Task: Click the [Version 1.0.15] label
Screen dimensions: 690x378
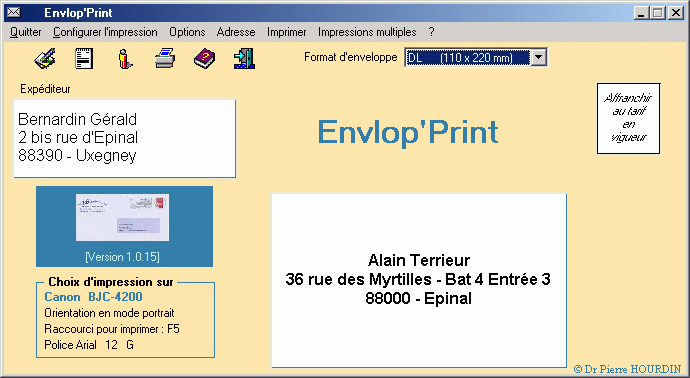Action: [122, 257]
